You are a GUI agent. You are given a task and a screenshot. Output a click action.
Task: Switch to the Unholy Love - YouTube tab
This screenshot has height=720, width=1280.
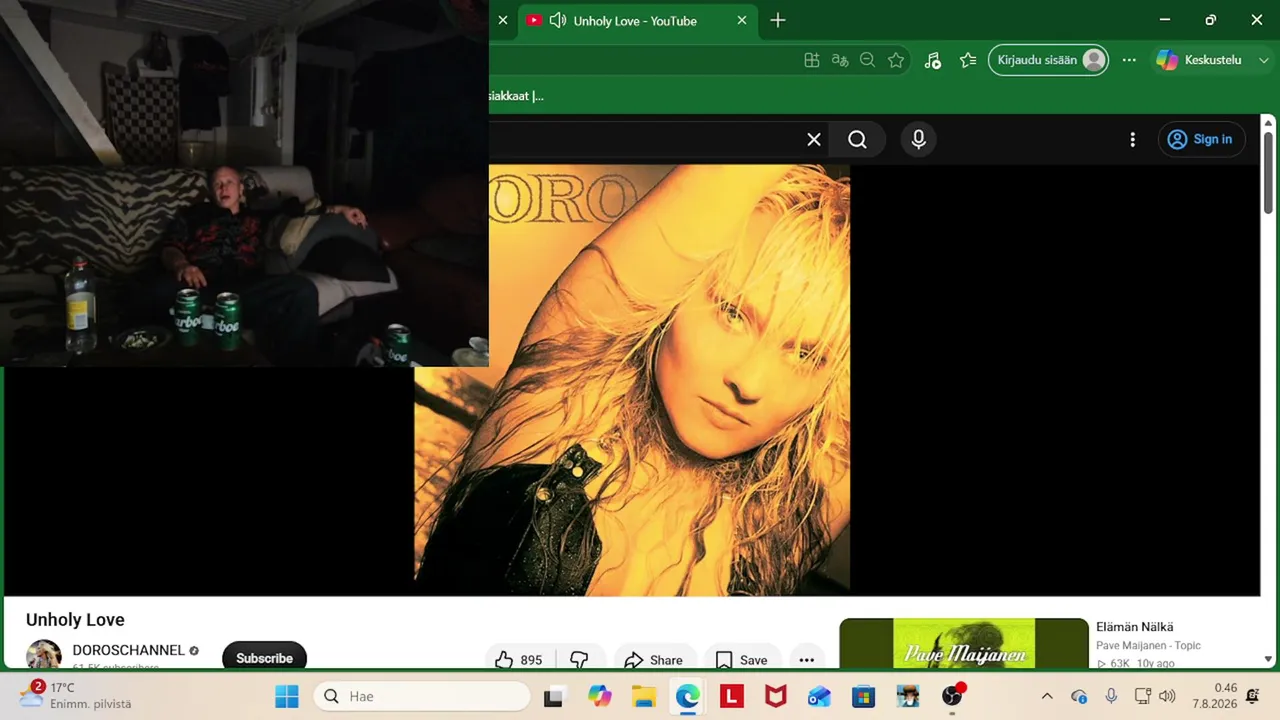635,21
